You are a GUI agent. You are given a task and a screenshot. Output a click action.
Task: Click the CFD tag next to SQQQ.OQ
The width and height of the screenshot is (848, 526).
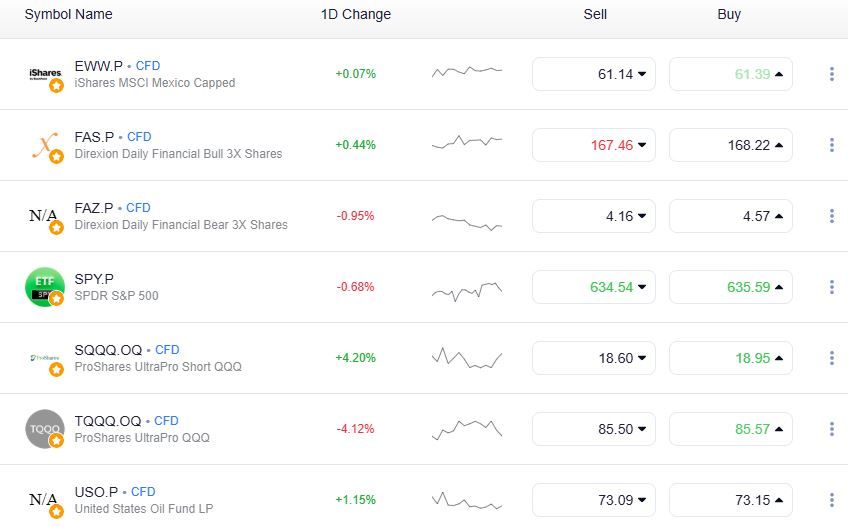click(167, 350)
